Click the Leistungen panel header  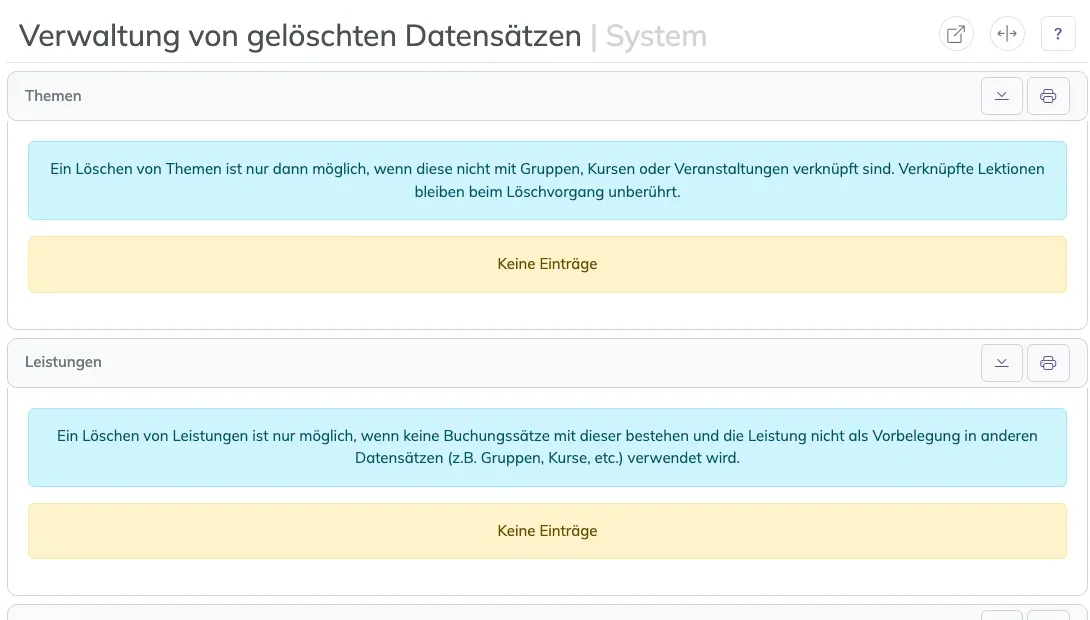(x=547, y=363)
